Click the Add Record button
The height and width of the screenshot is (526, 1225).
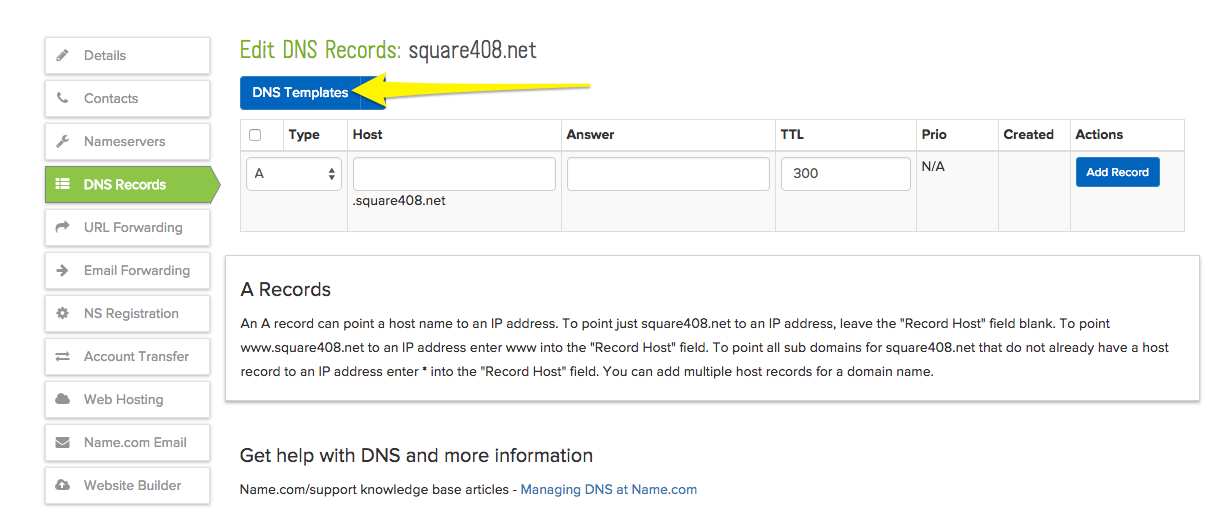point(1117,172)
